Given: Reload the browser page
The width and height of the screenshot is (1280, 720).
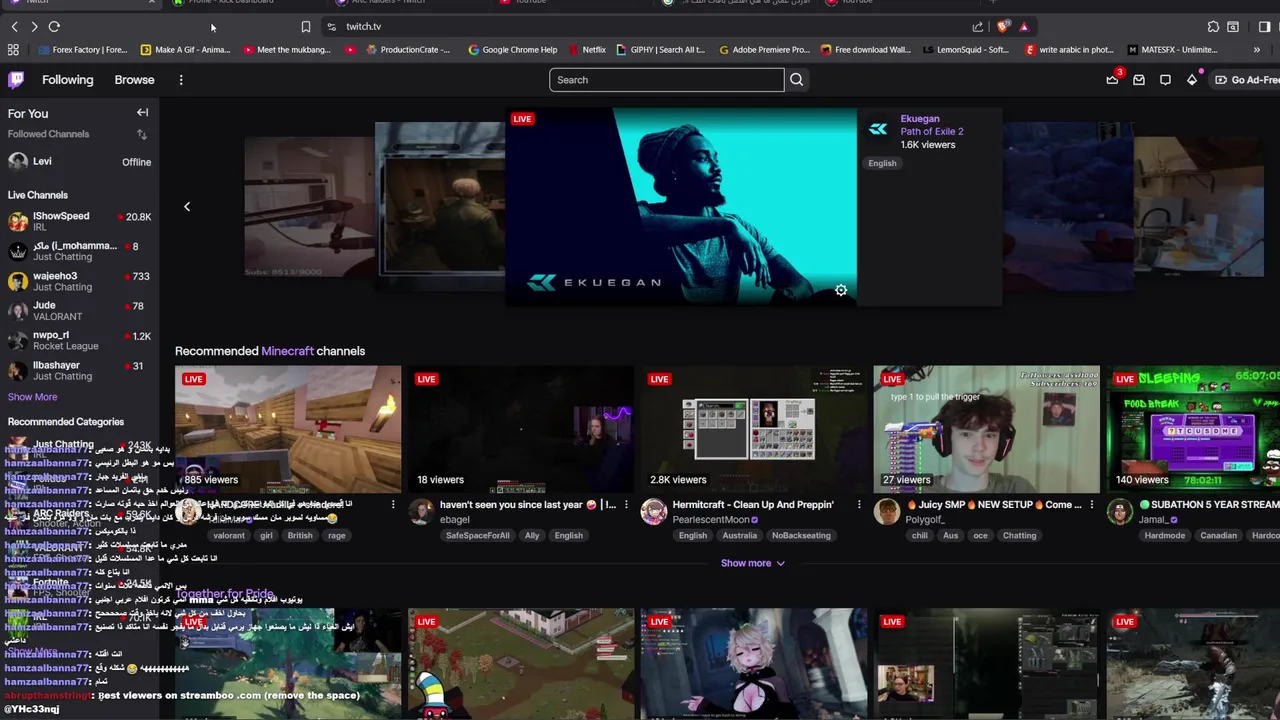Looking at the screenshot, I should coord(54,27).
